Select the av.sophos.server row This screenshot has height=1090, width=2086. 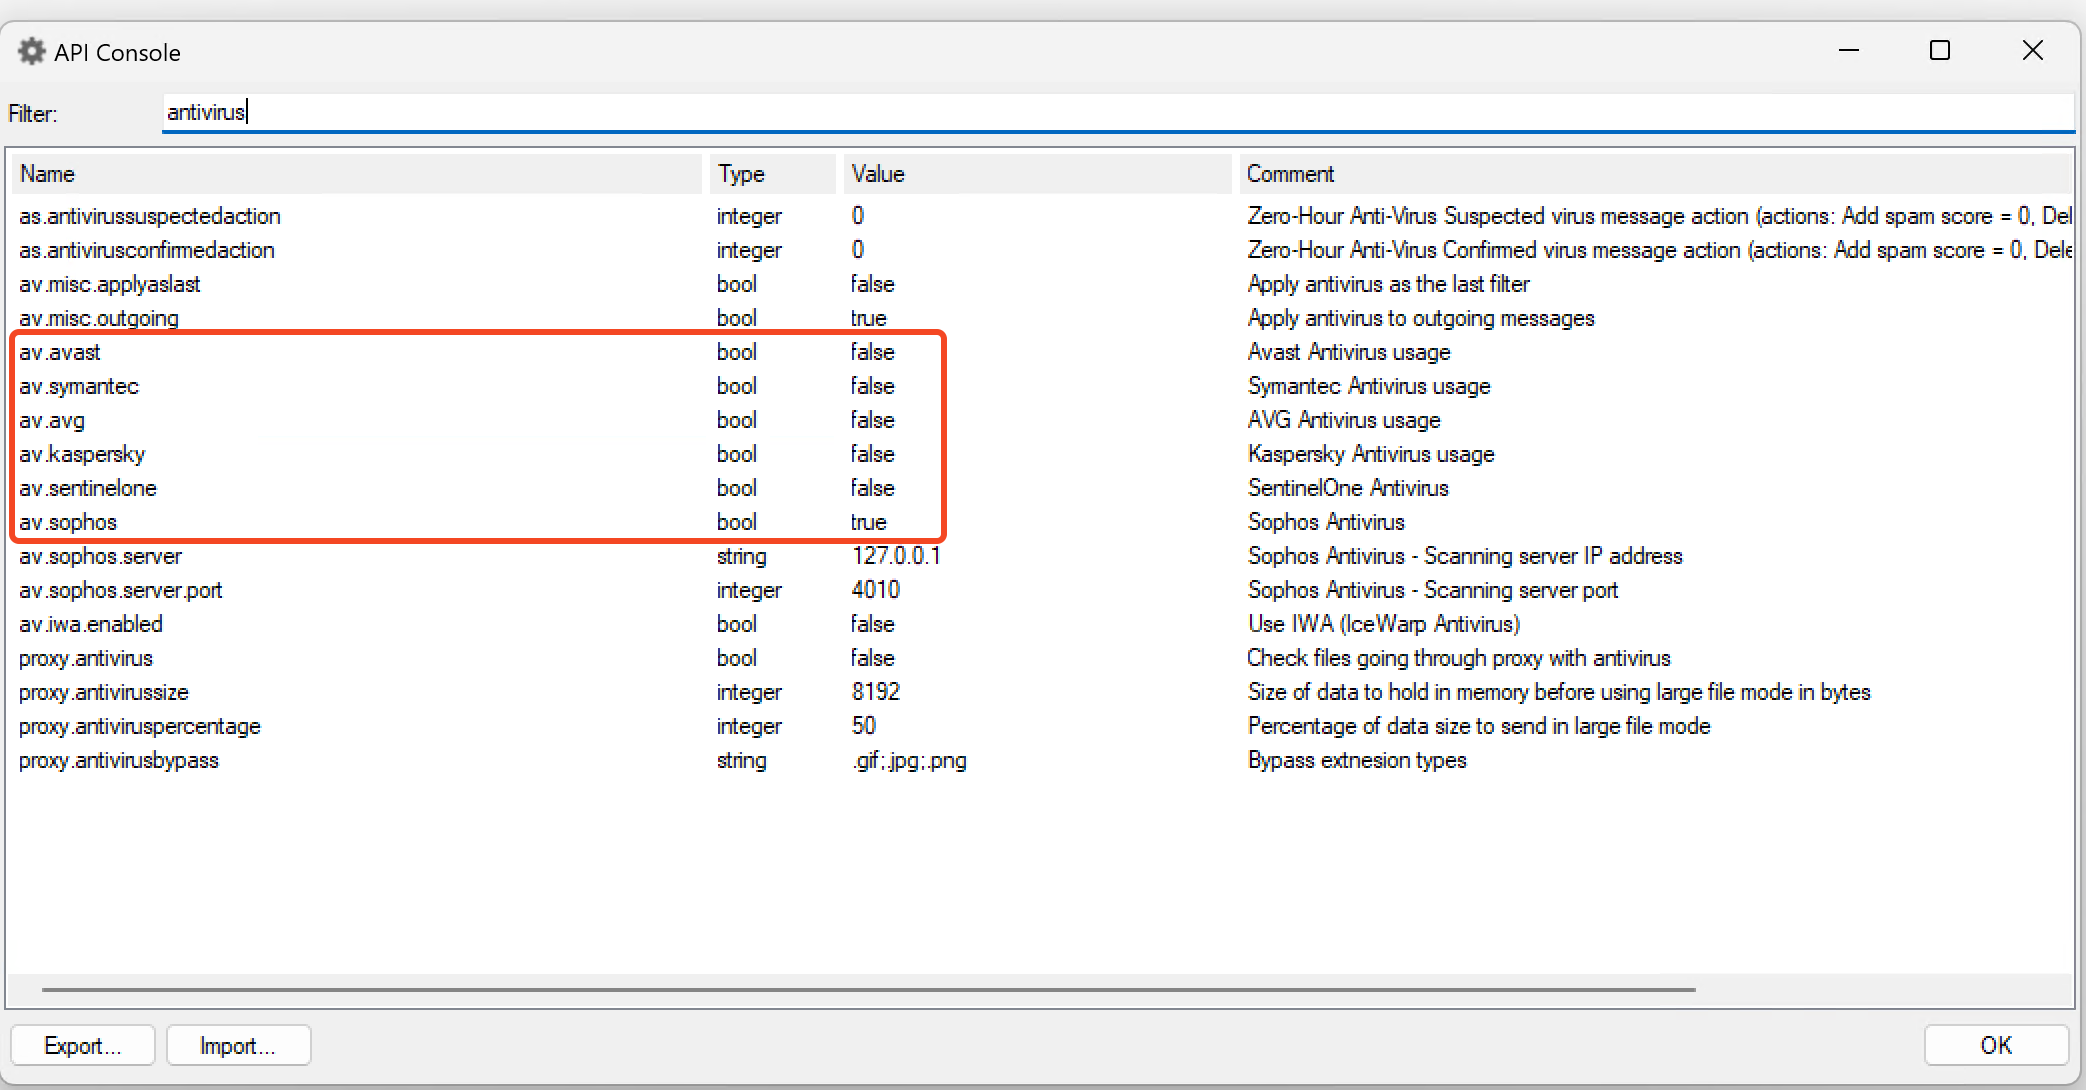point(1040,556)
